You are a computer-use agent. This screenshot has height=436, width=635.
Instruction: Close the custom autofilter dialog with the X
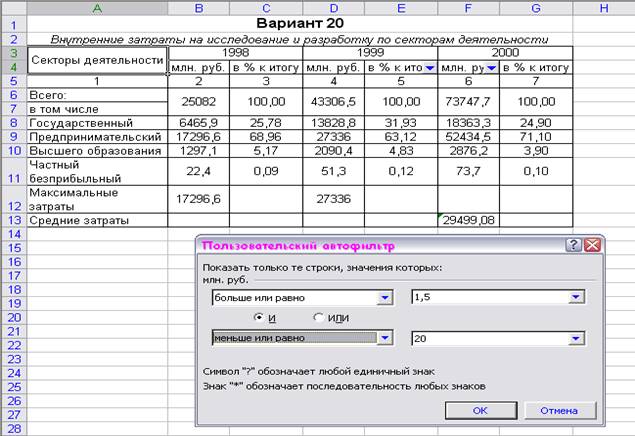(x=592, y=245)
